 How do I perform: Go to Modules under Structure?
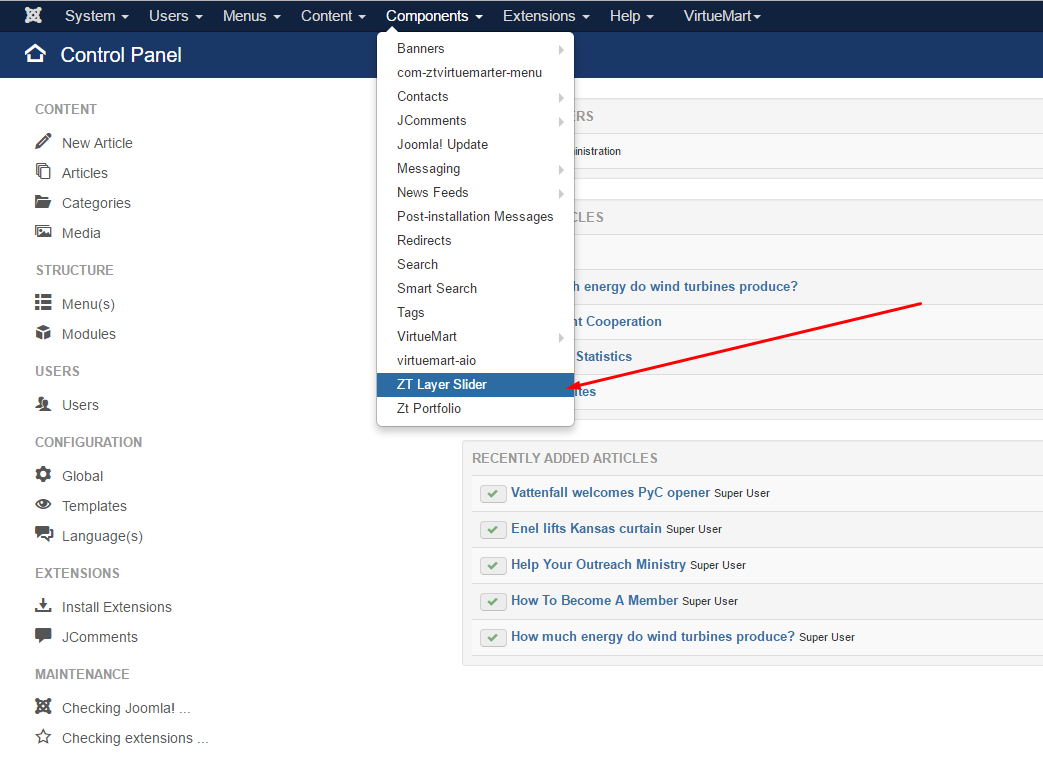88,334
